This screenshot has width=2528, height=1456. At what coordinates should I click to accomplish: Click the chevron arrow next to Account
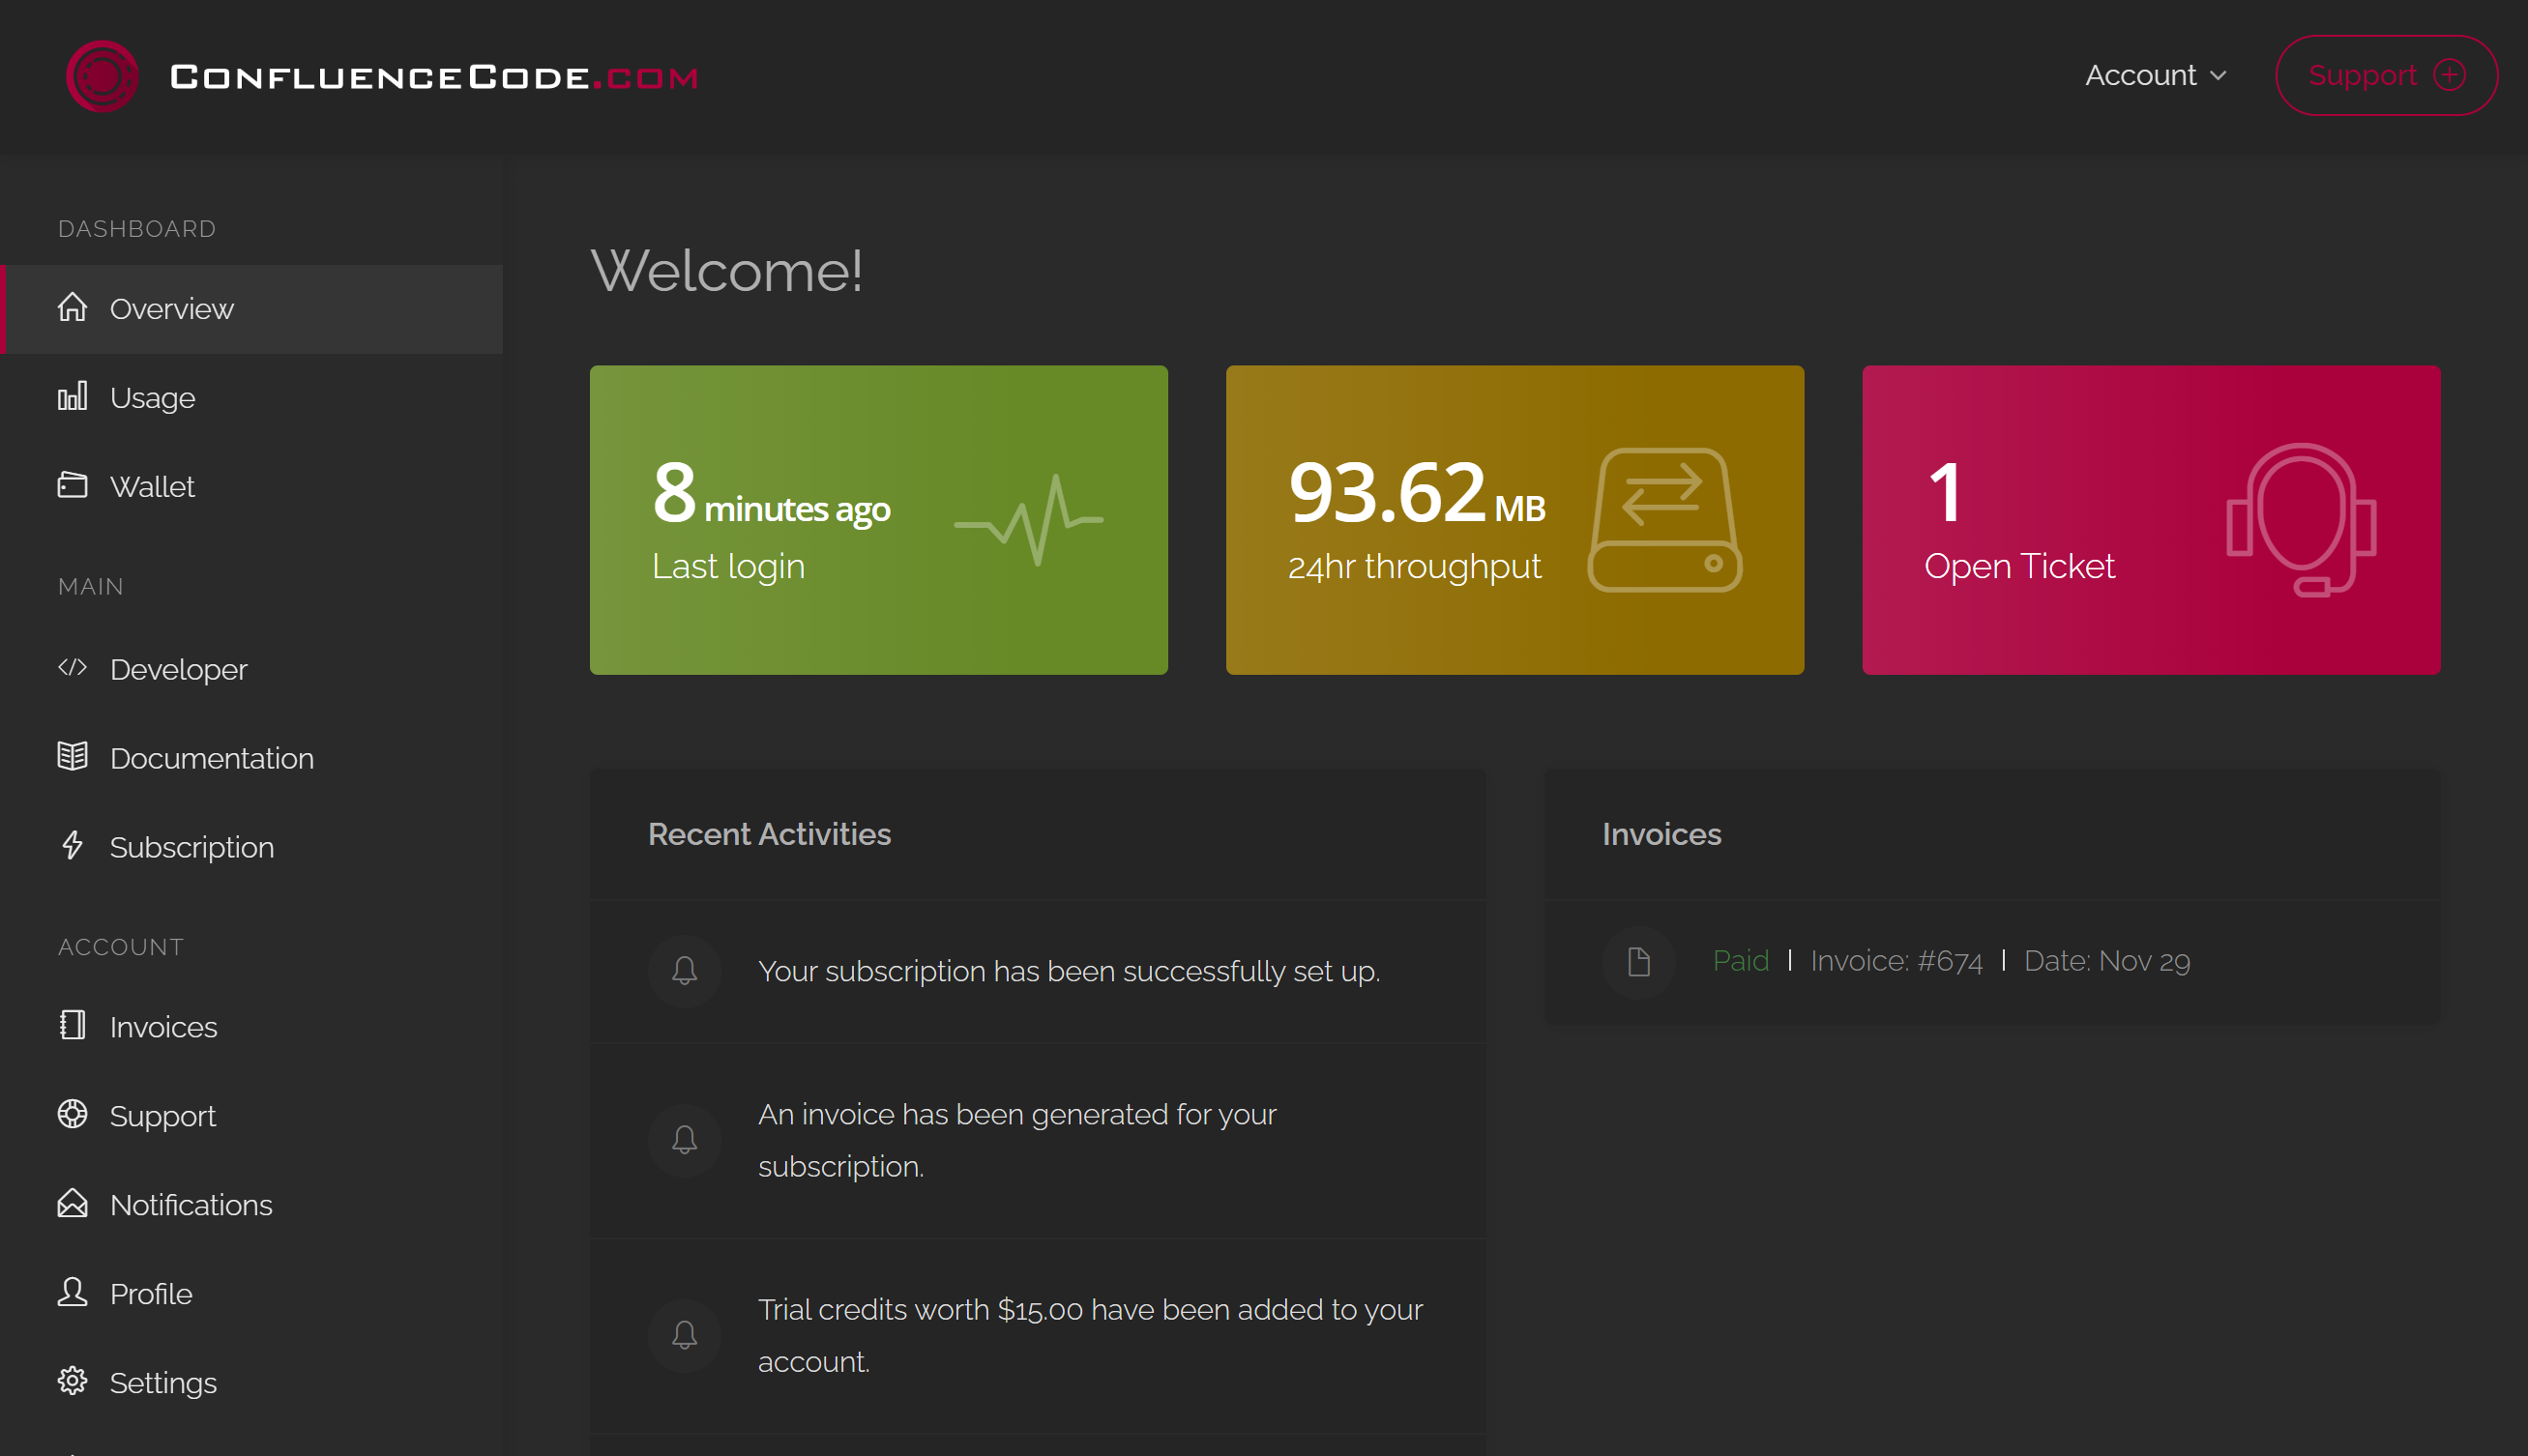pos(2218,76)
